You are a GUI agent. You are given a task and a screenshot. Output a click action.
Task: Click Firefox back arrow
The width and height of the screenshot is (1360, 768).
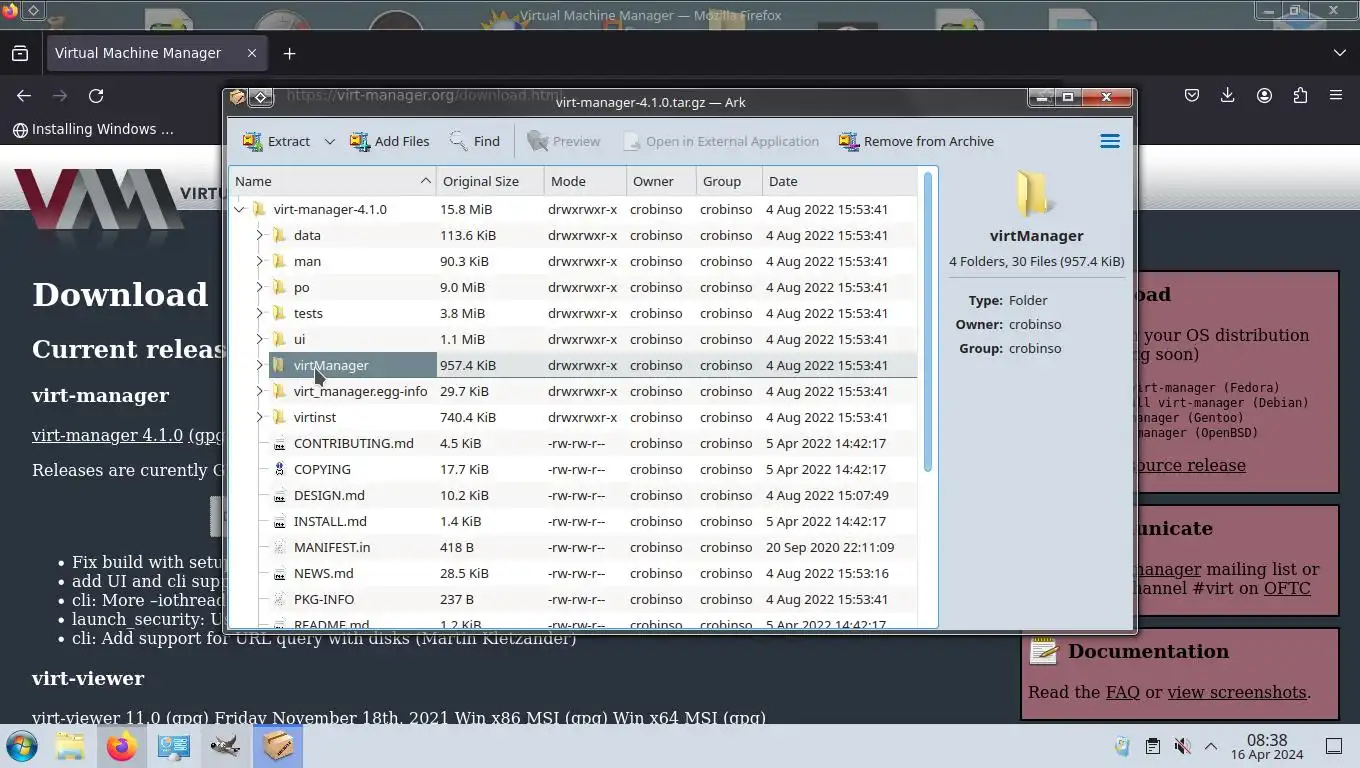tap(24, 95)
